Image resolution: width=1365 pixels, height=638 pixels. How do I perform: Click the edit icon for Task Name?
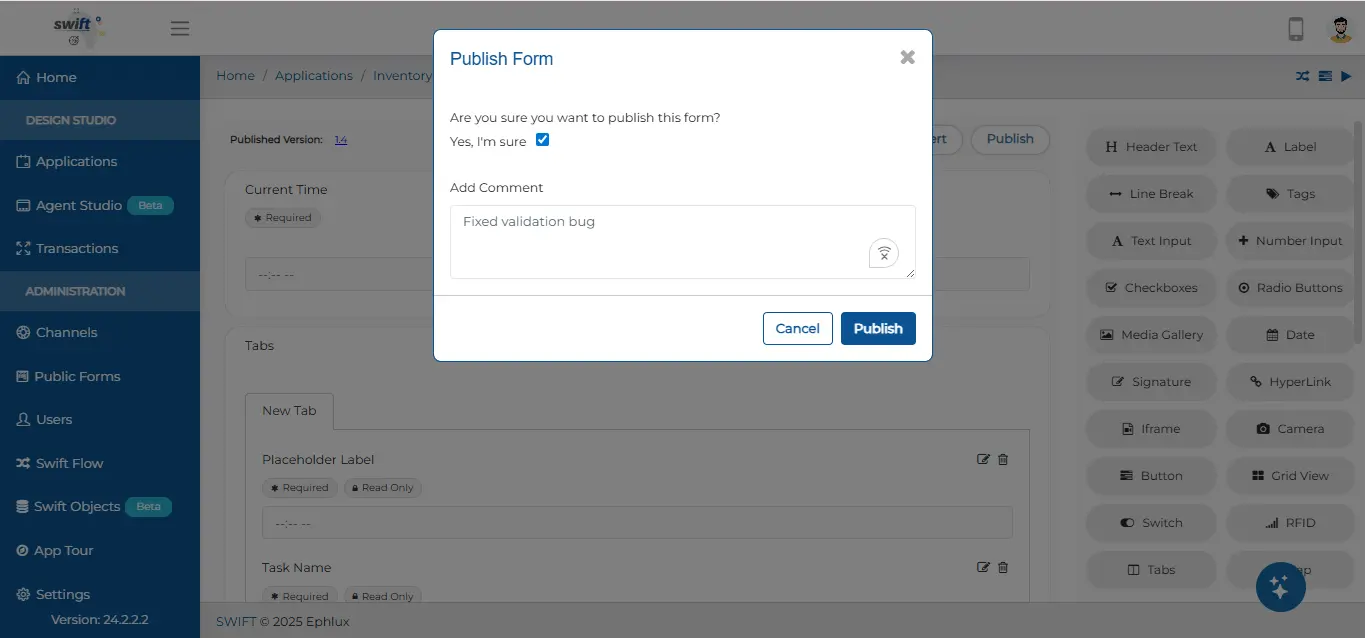pyautogui.click(x=983, y=567)
